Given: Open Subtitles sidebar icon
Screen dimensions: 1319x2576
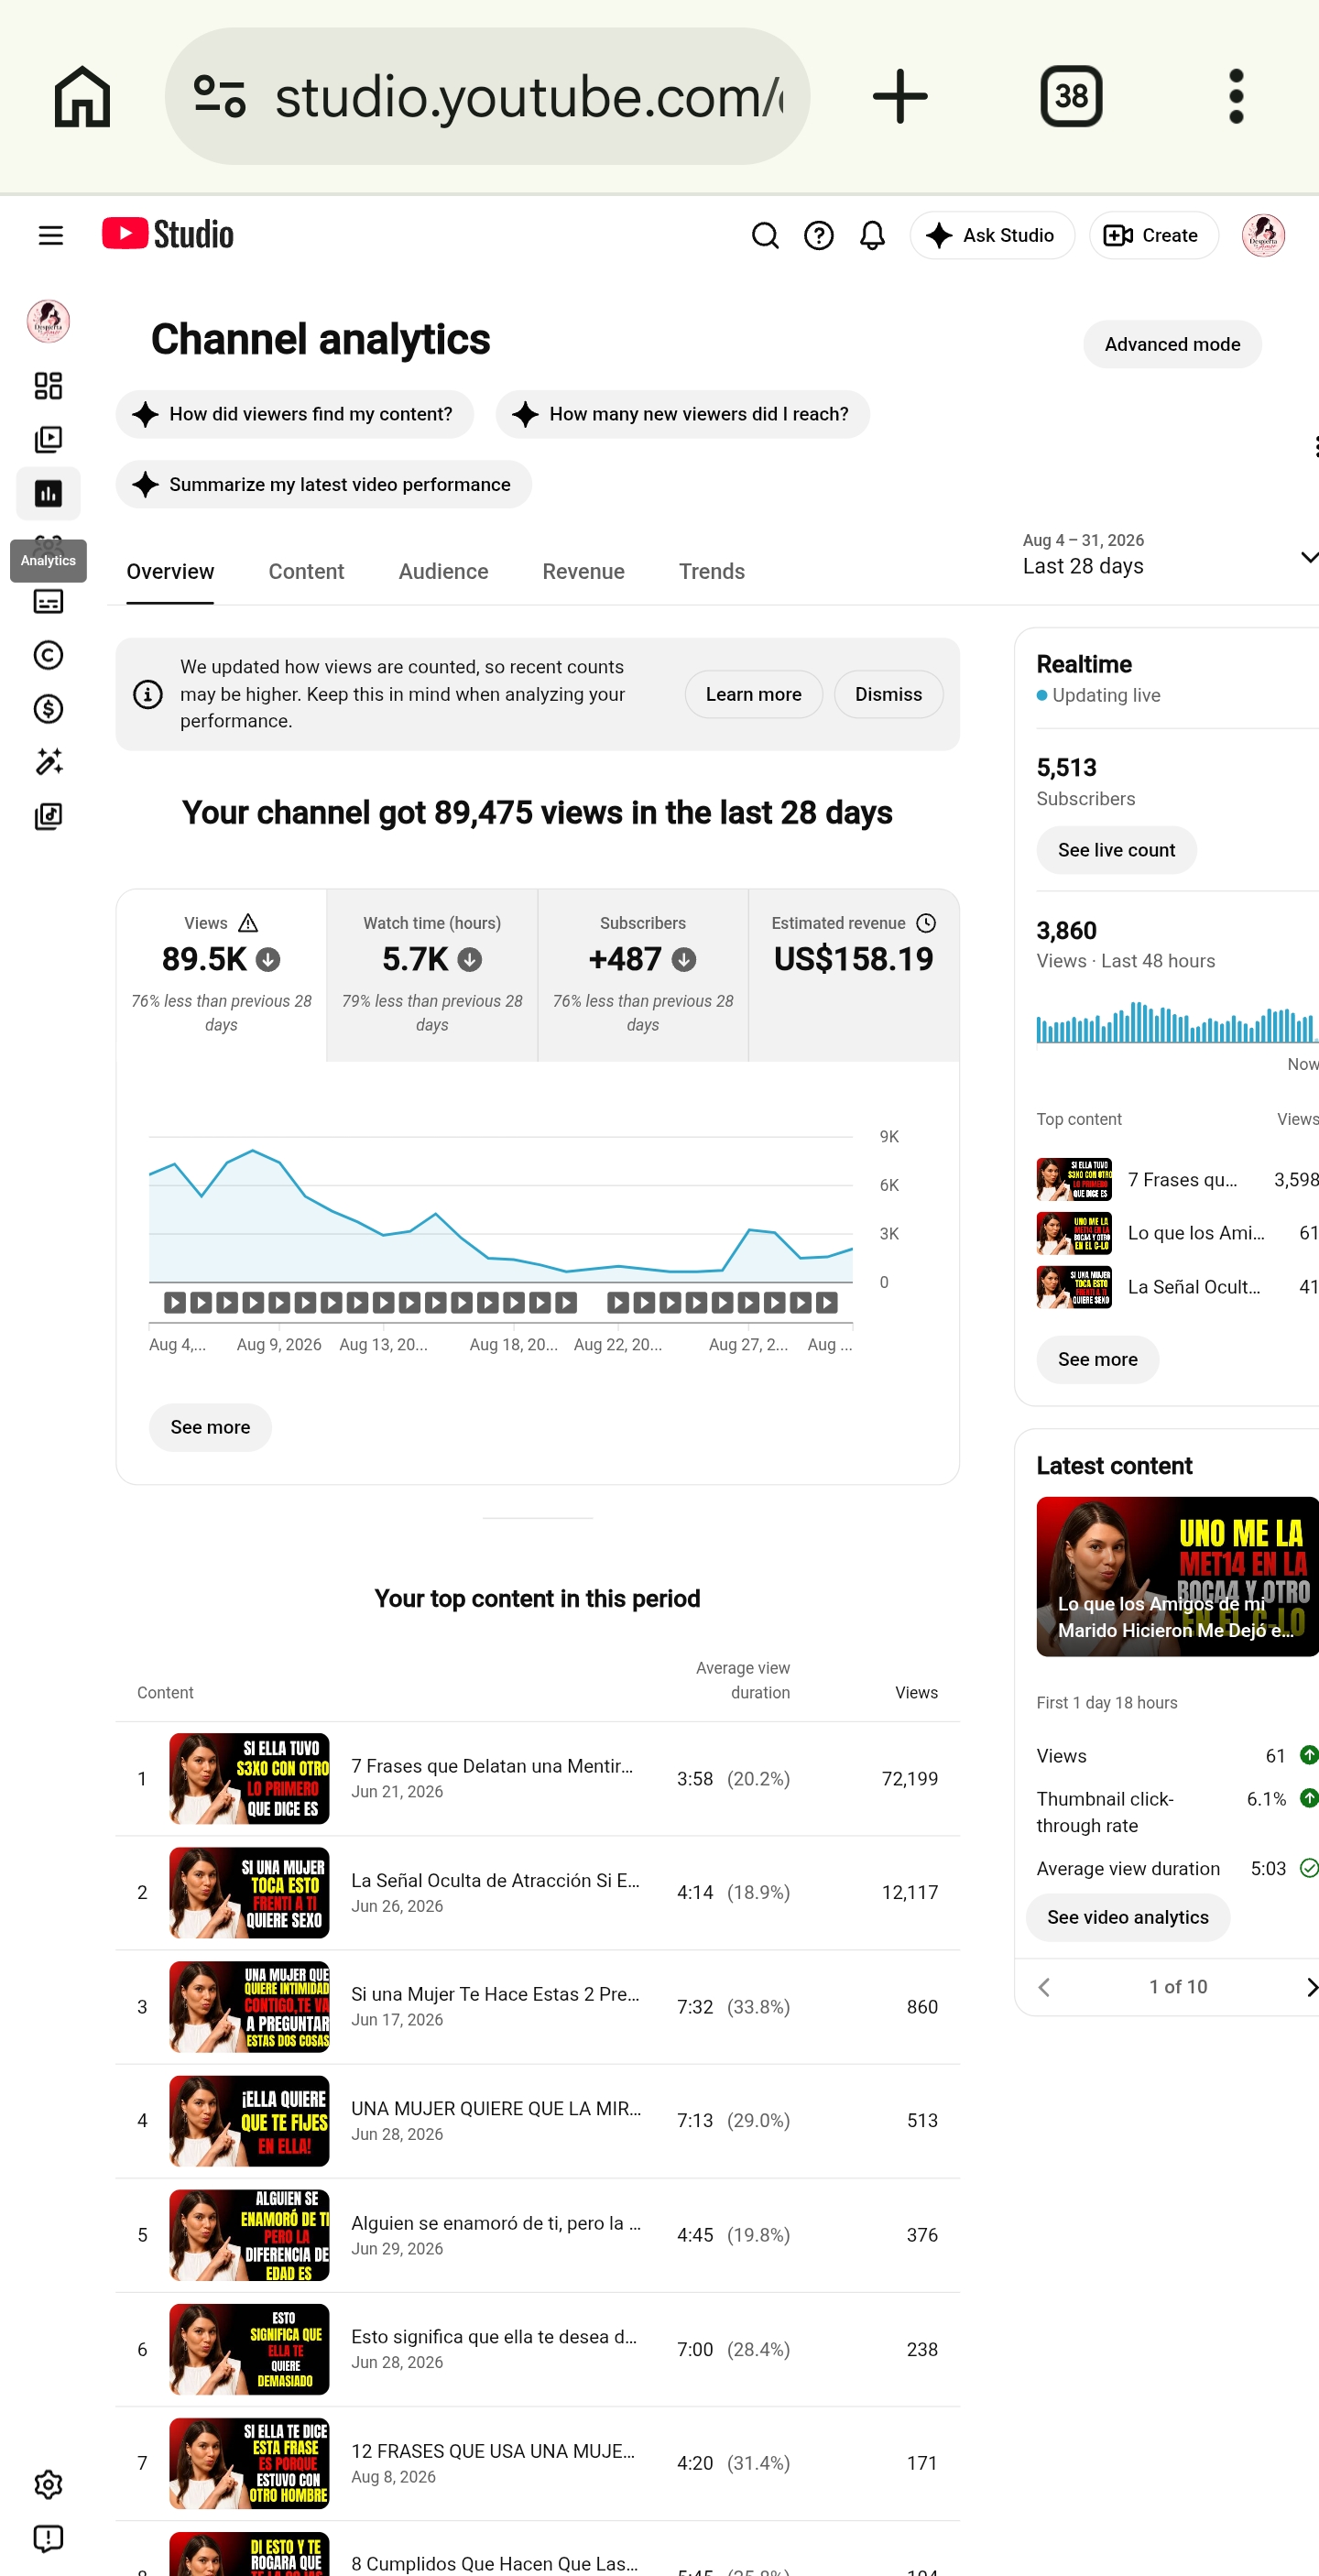Looking at the screenshot, I should tap(48, 601).
